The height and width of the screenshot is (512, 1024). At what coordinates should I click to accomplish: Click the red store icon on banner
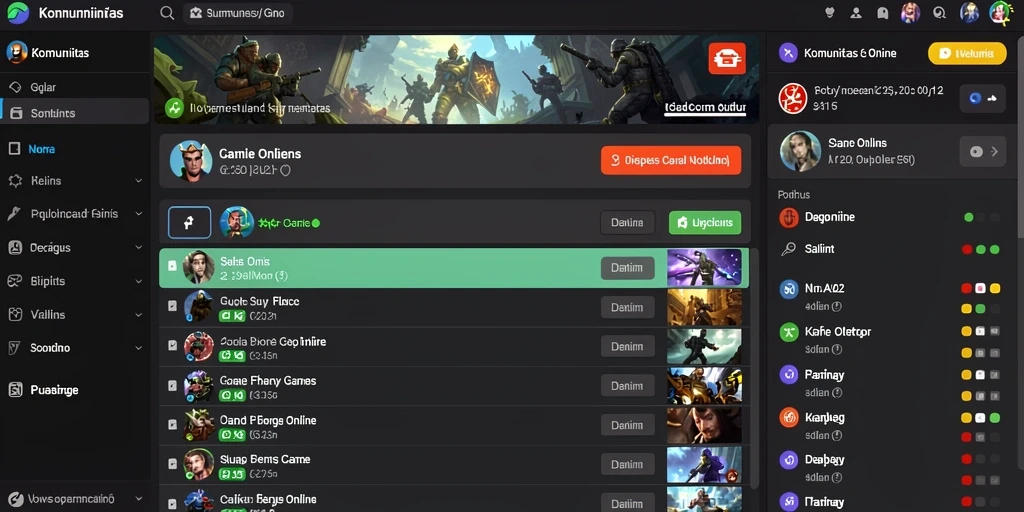click(727, 58)
